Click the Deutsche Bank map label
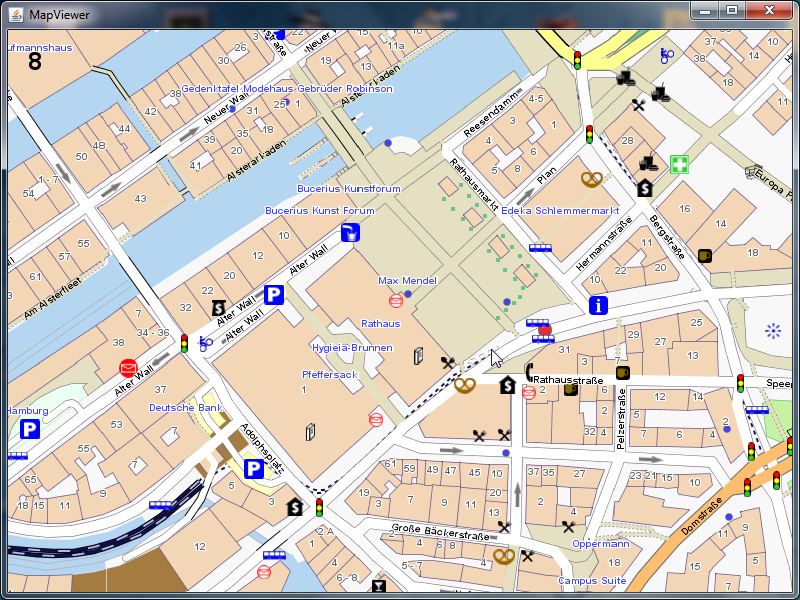The height and width of the screenshot is (600, 800). pyautogui.click(x=185, y=408)
